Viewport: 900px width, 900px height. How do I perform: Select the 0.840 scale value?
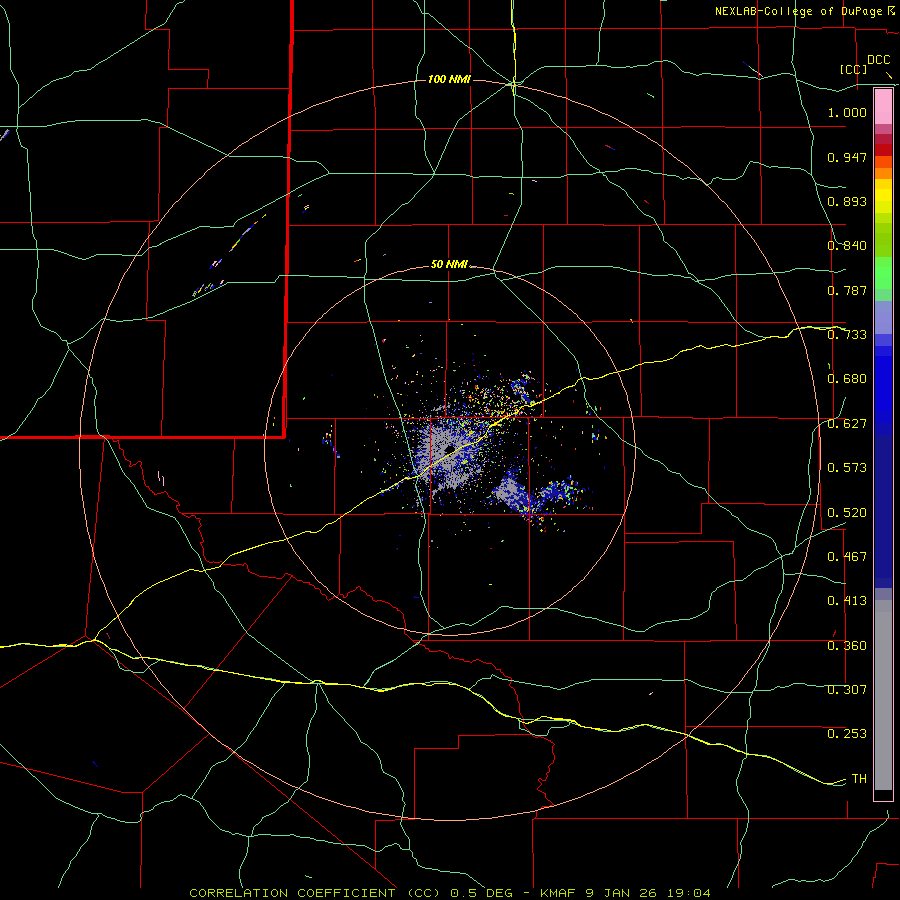pyautogui.click(x=847, y=246)
